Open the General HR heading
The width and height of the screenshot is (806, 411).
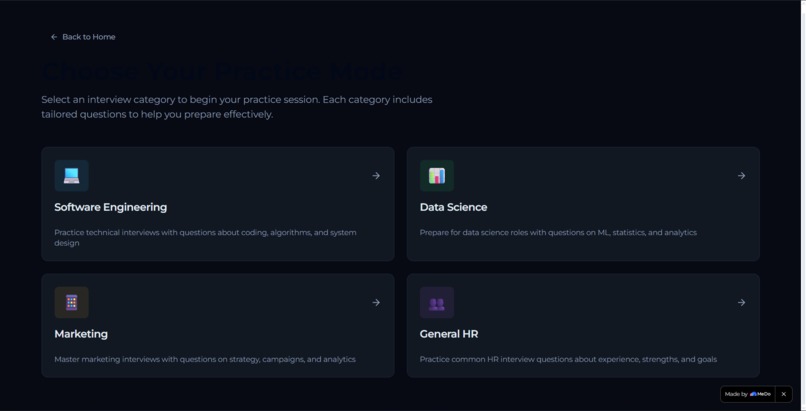point(449,334)
